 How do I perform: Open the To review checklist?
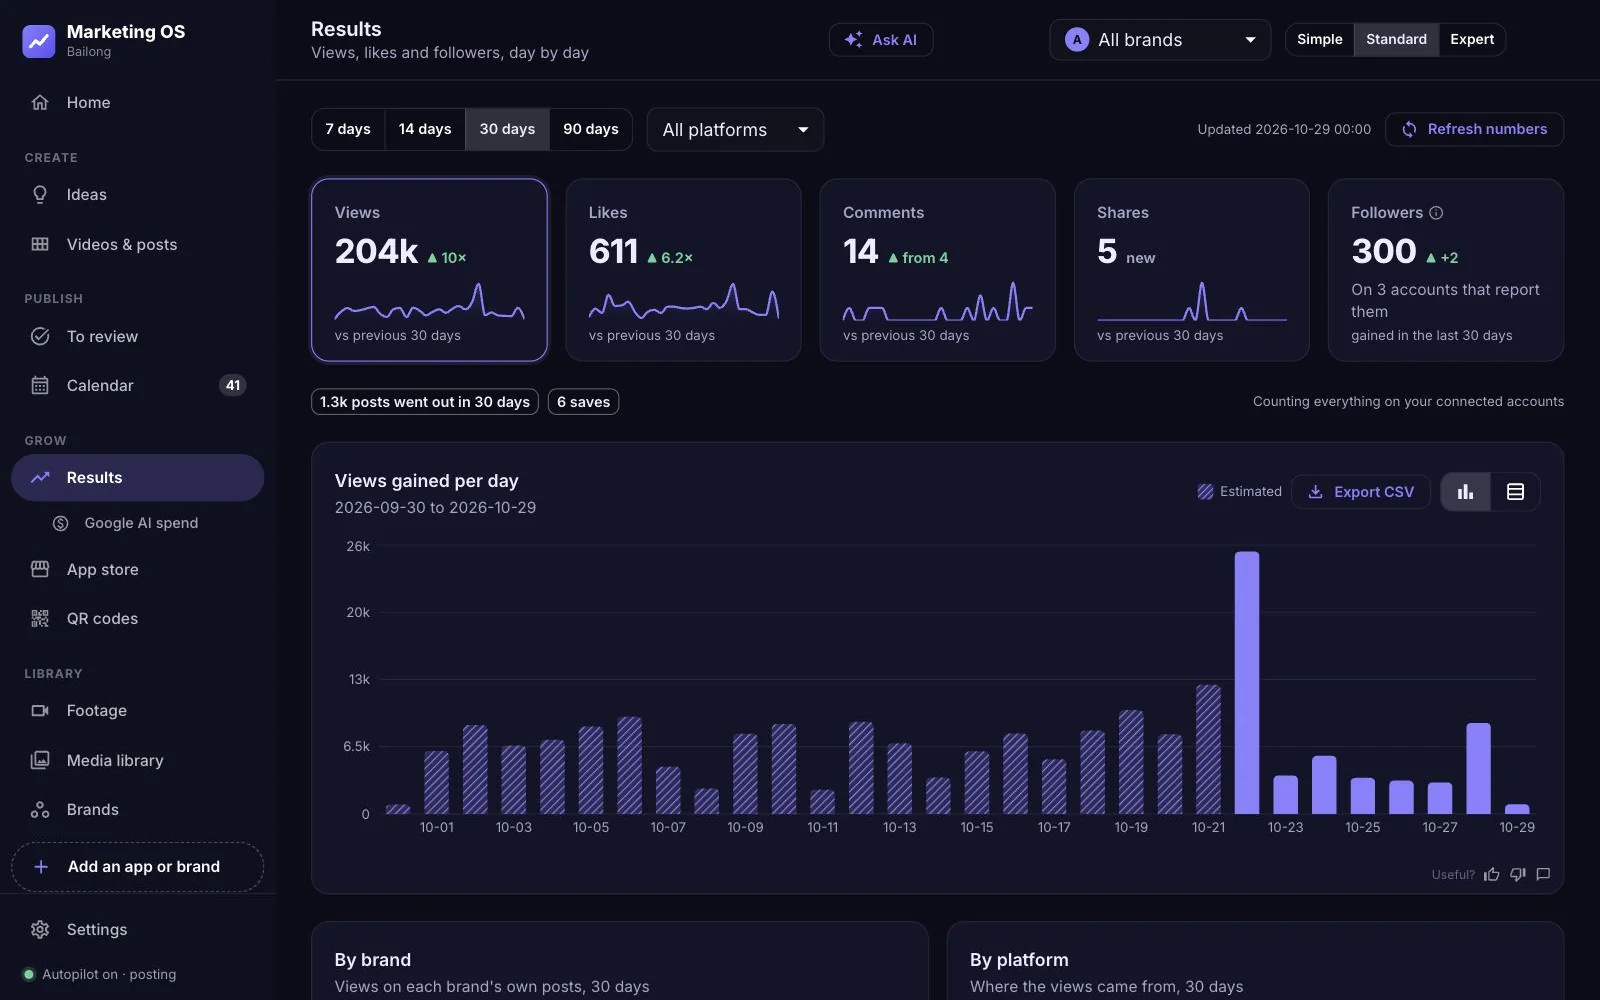138,336
